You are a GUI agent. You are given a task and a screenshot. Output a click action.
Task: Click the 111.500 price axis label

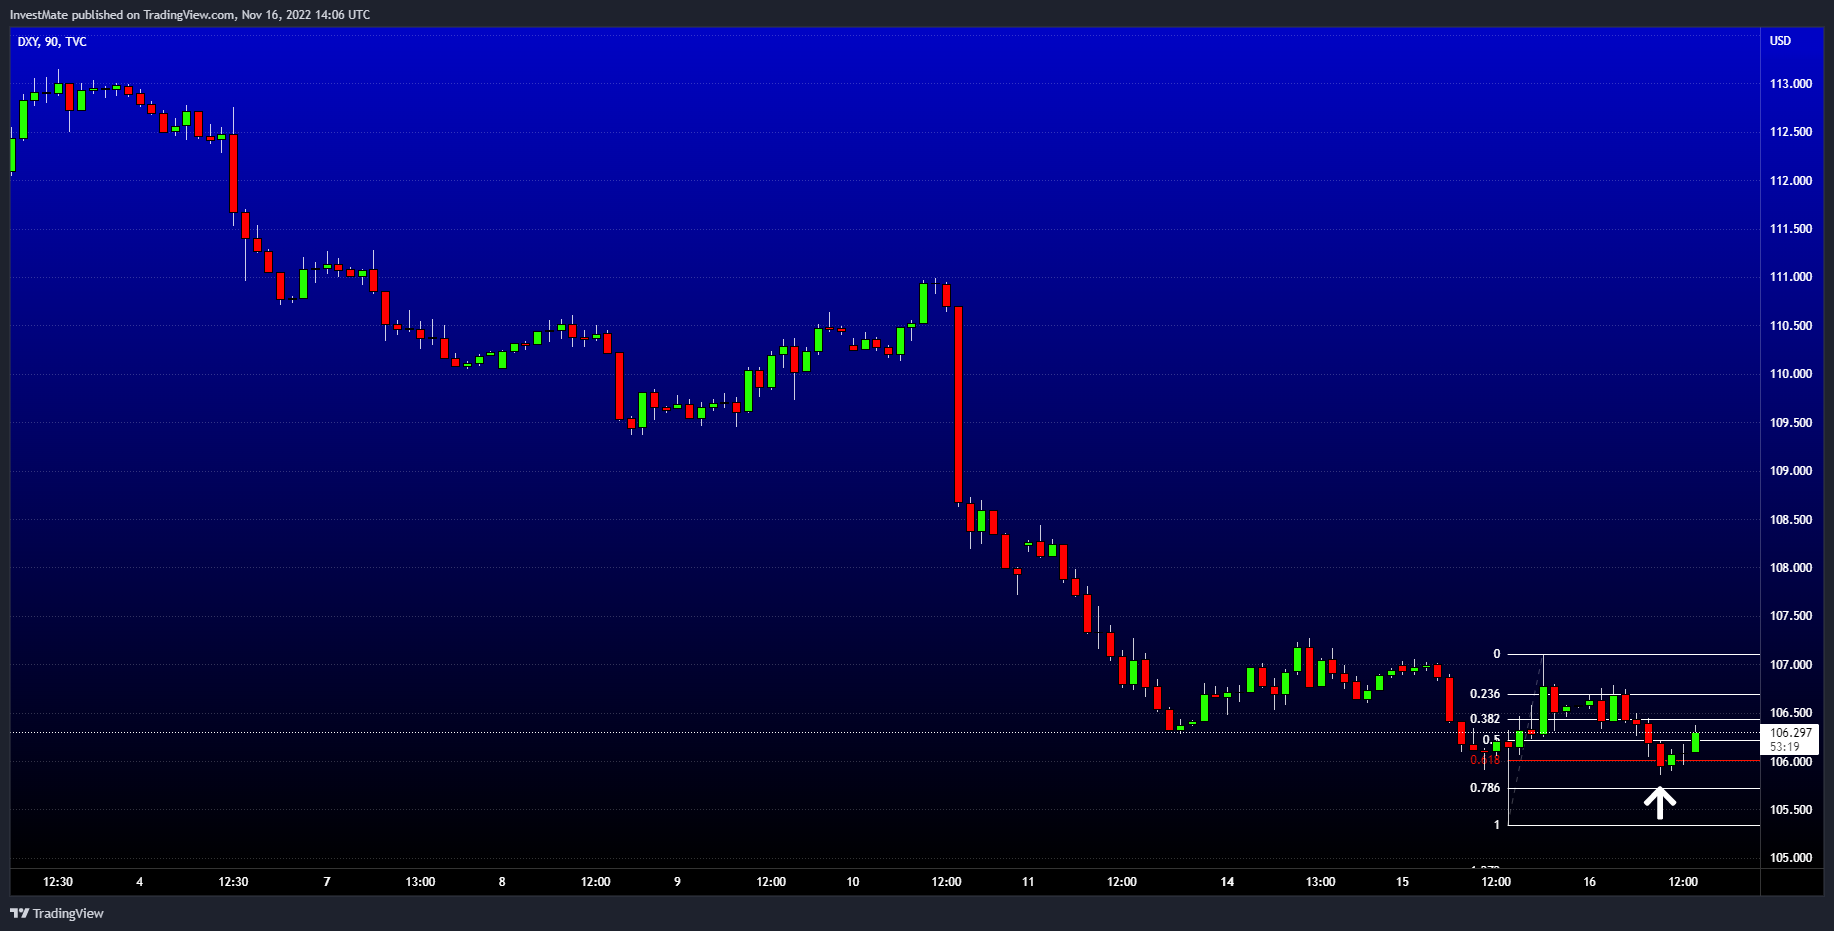tap(1790, 229)
